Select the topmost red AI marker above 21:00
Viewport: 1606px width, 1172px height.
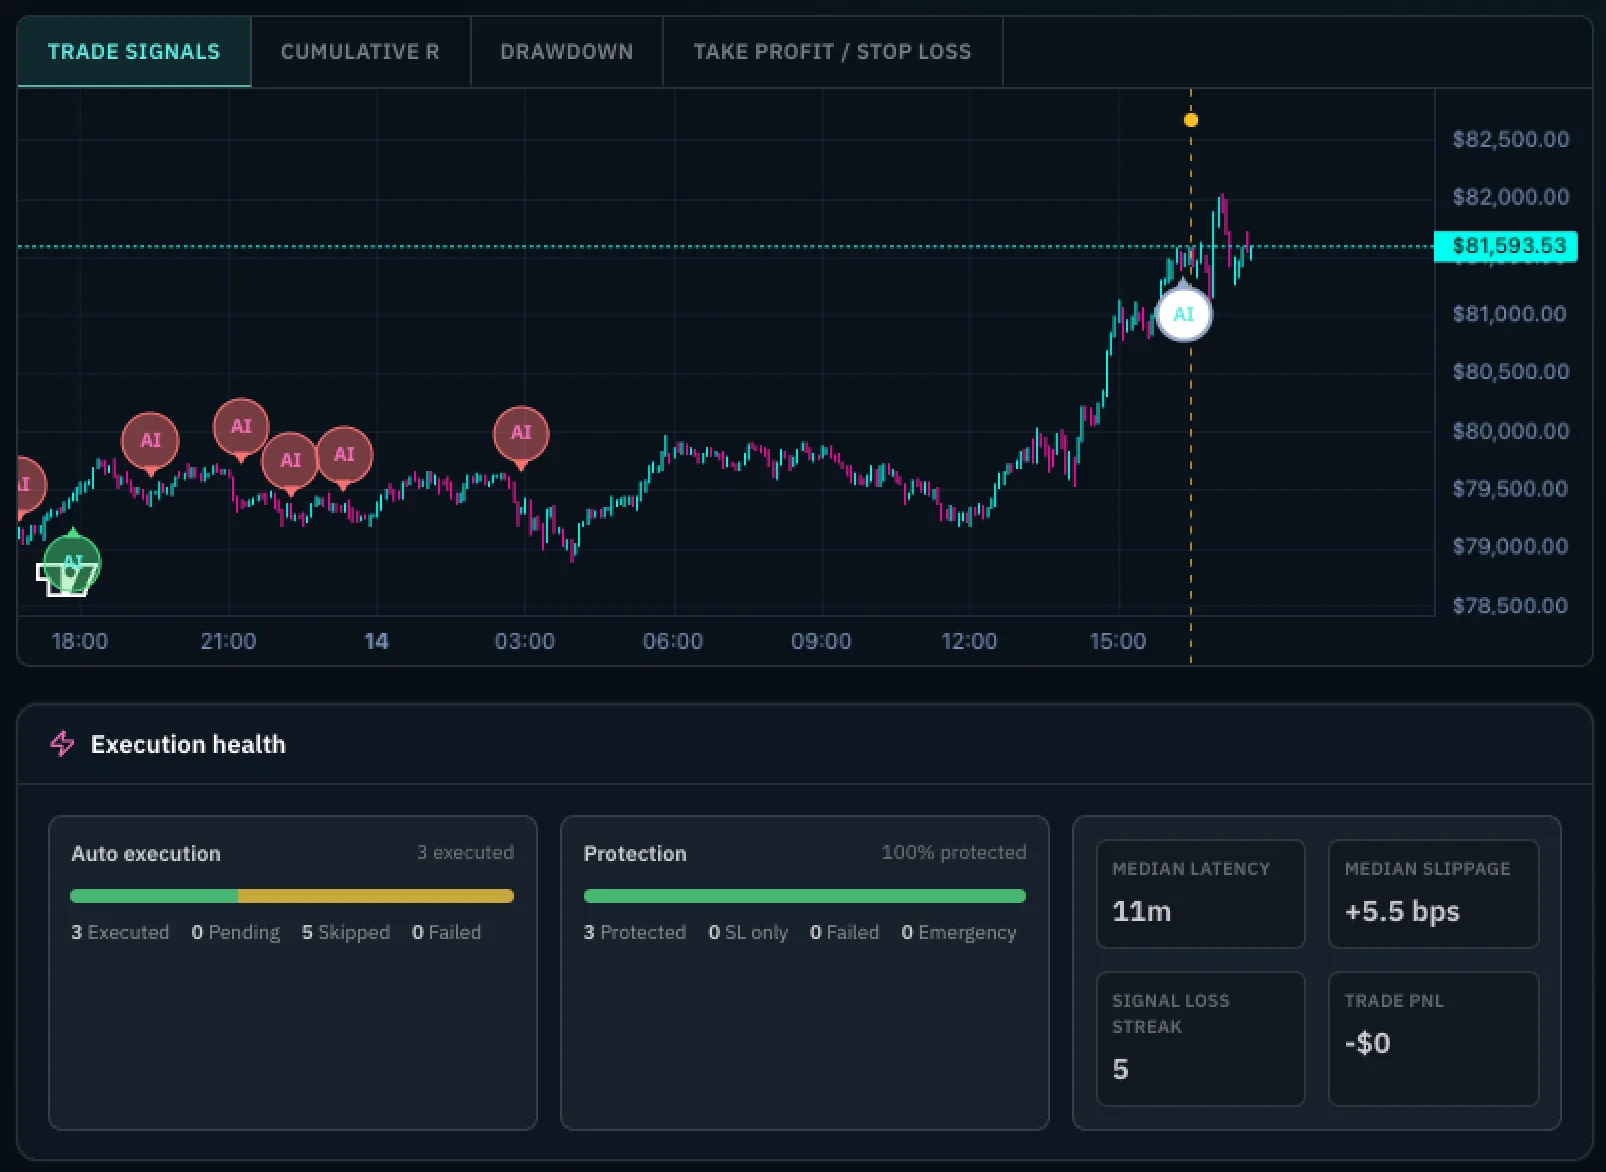coord(241,426)
